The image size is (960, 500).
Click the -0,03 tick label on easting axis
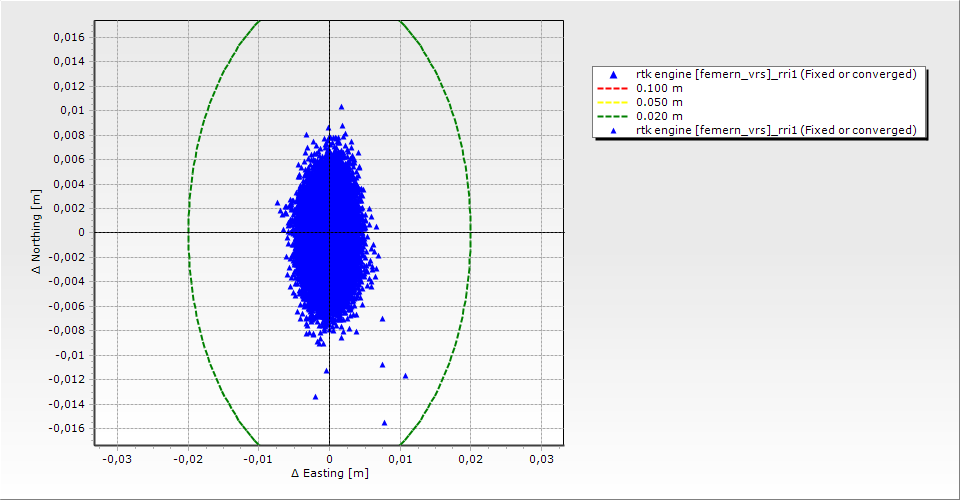[x=117, y=459]
